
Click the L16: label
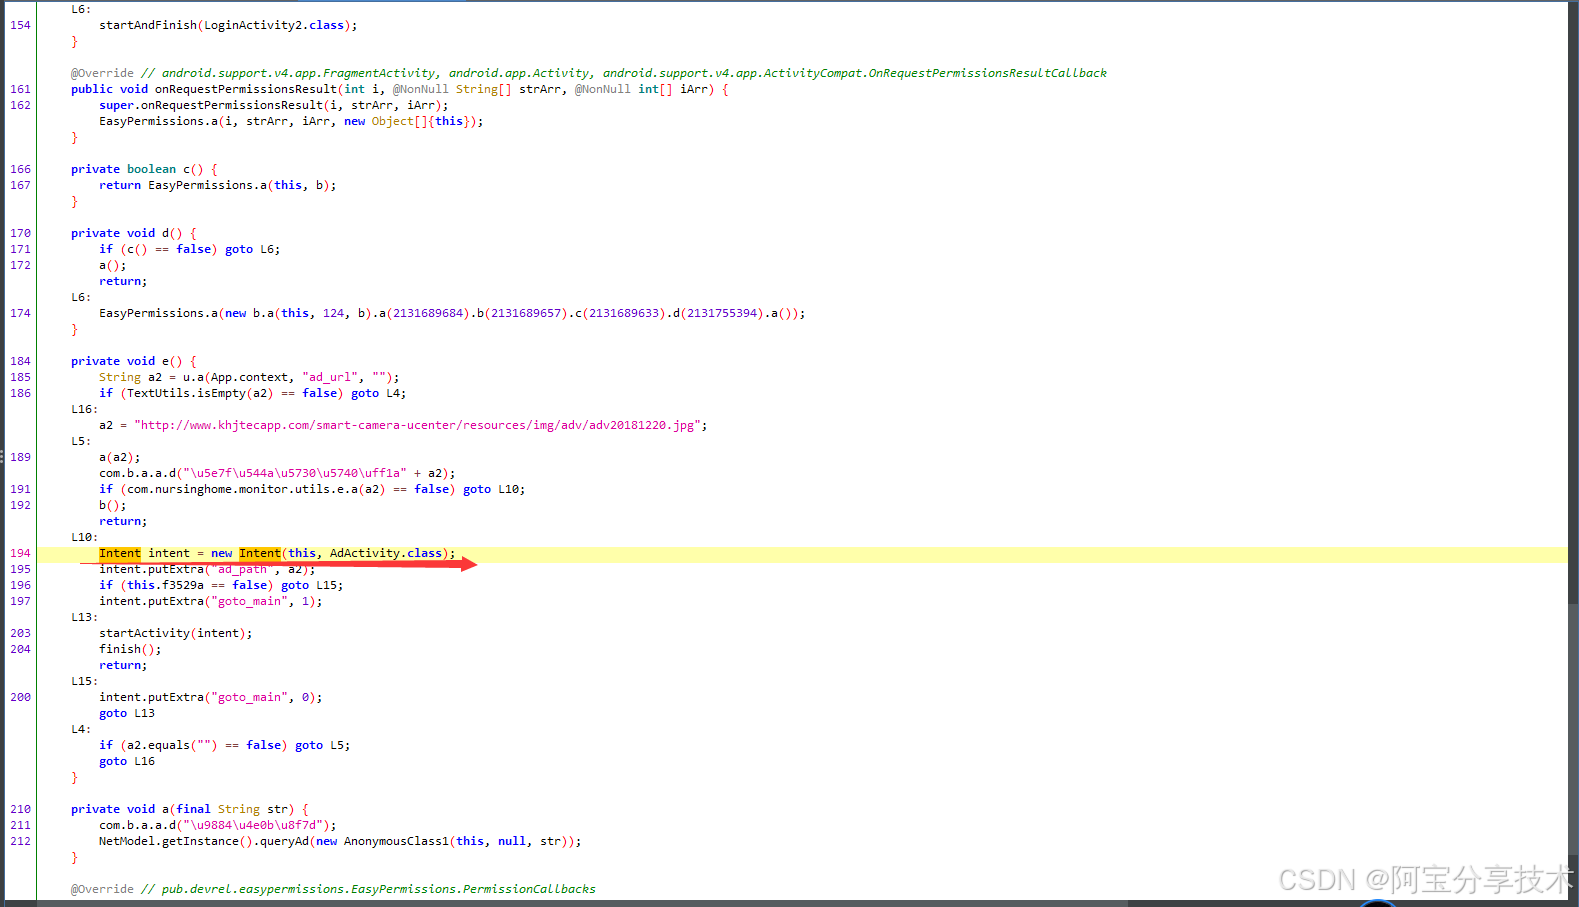pyautogui.click(x=84, y=409)
